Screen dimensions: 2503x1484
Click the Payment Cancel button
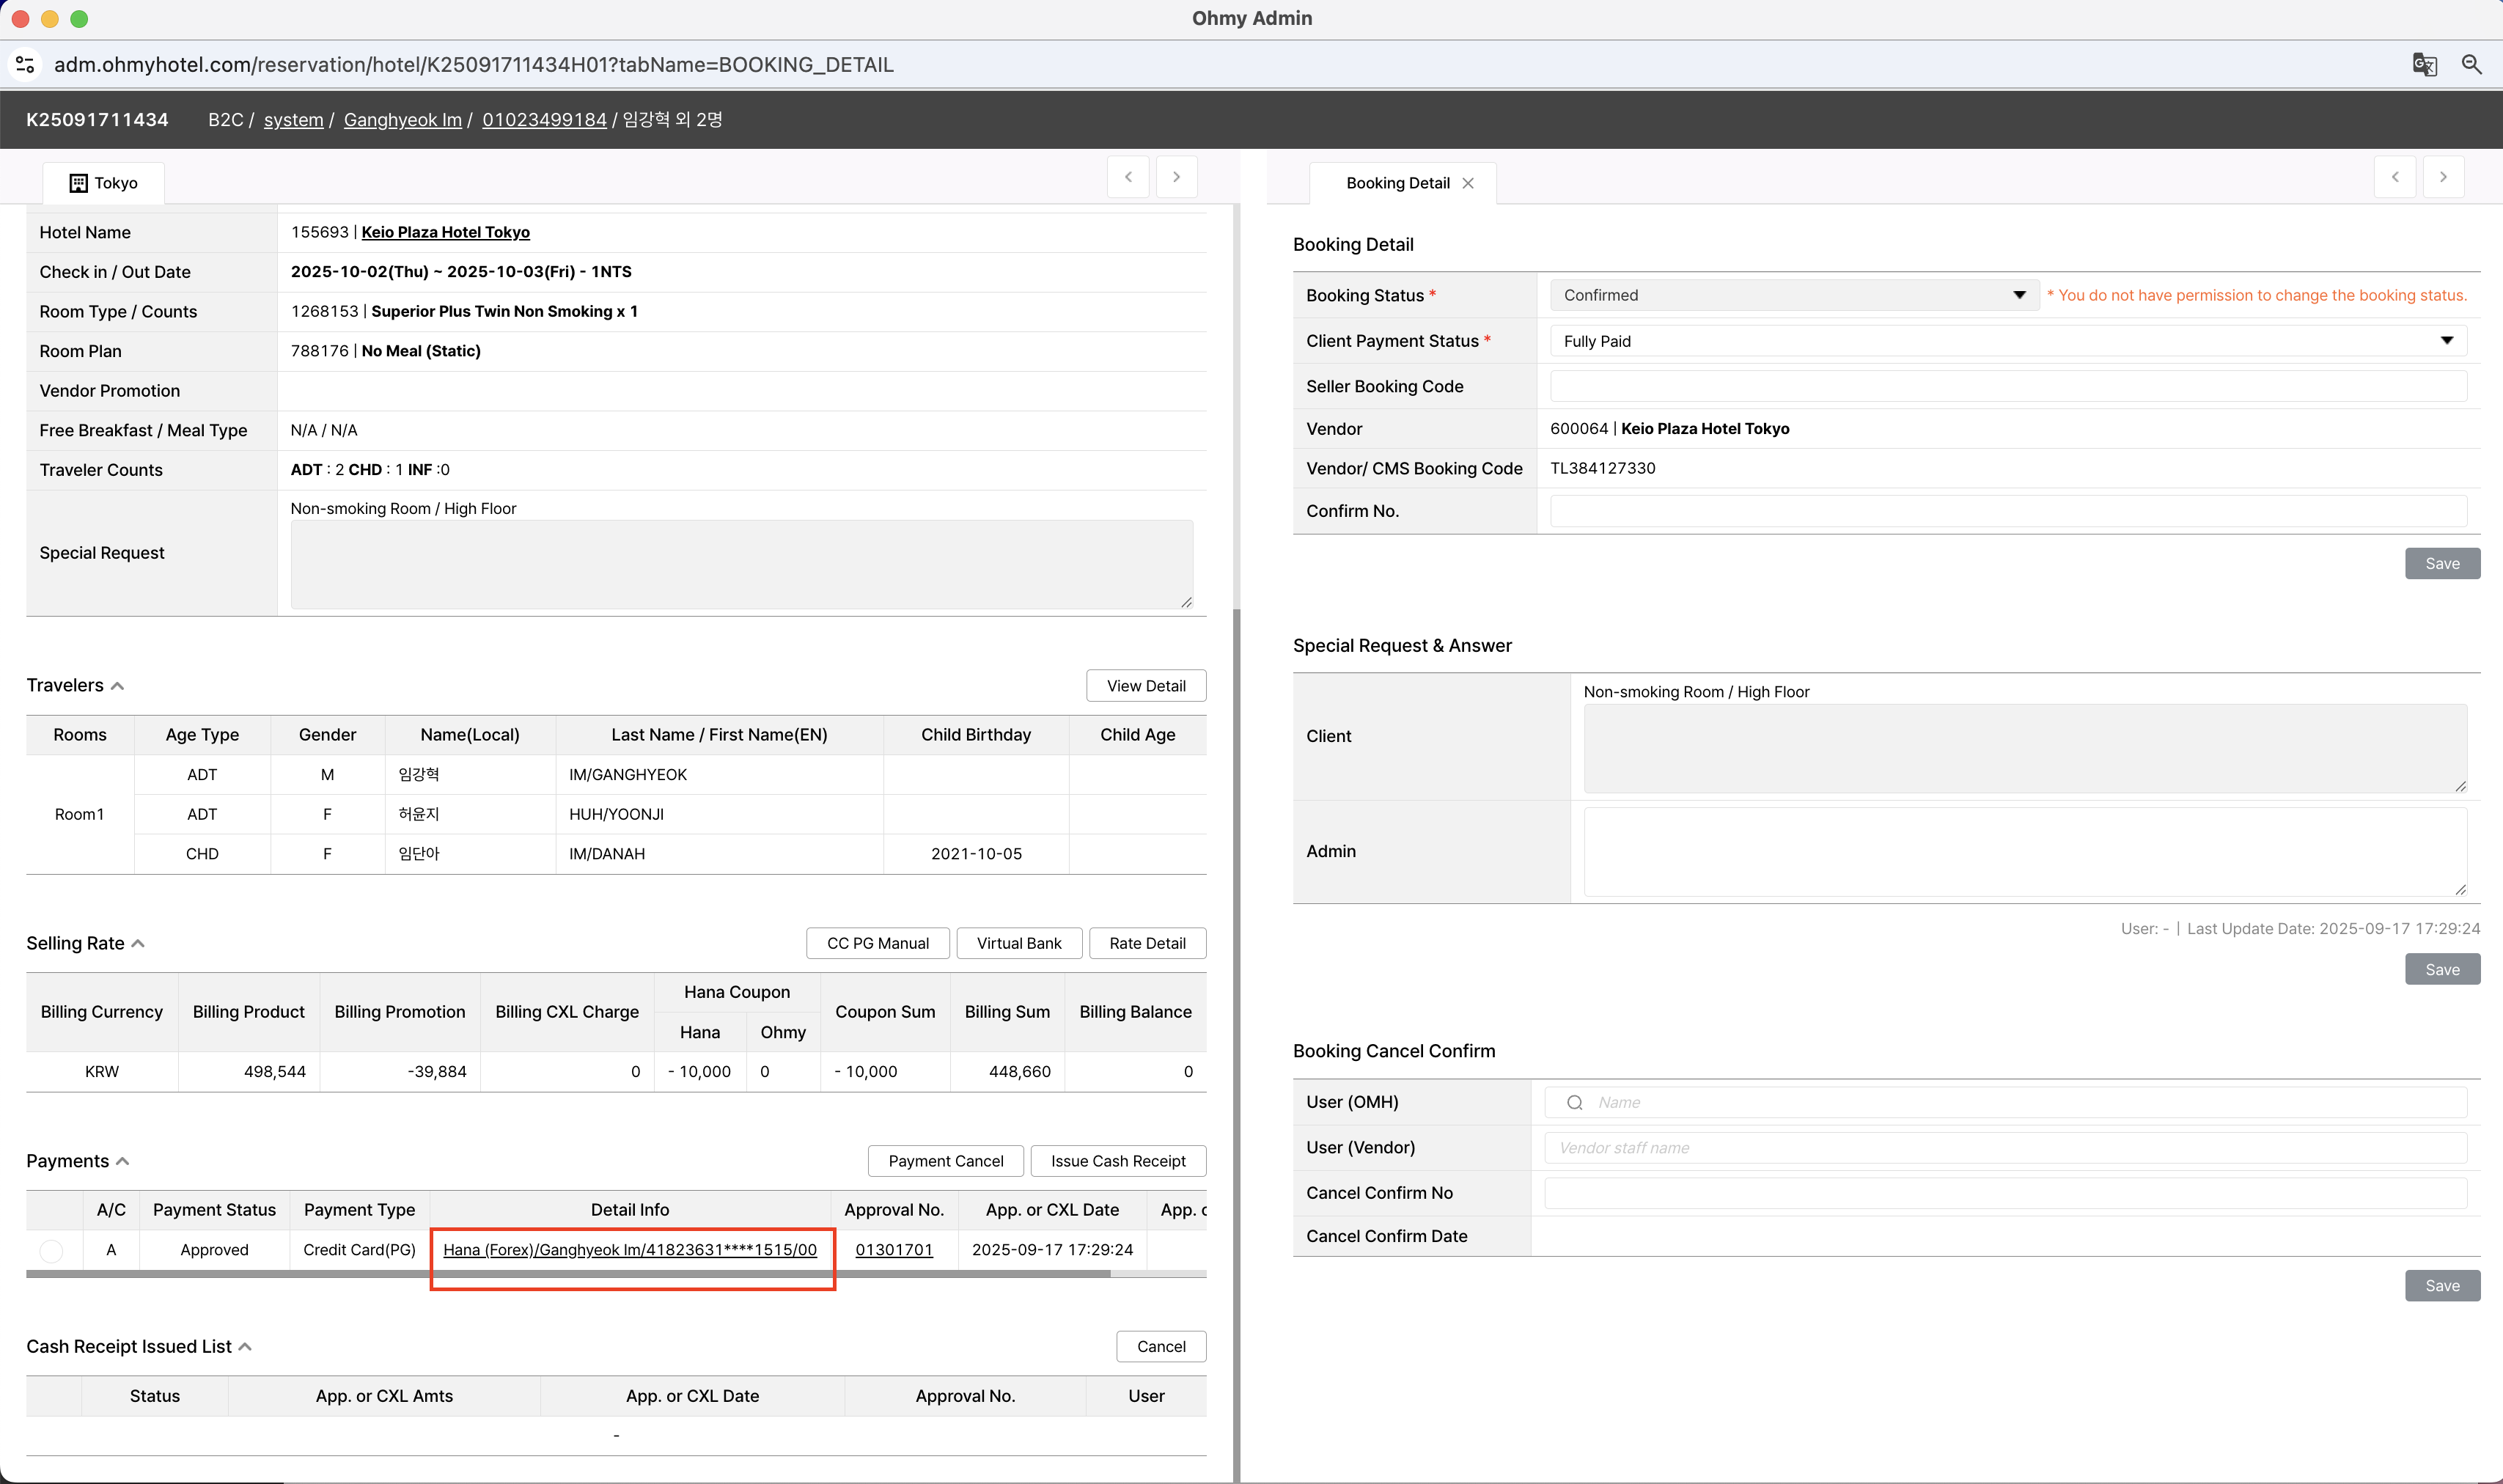click(x=945, y=1161)
